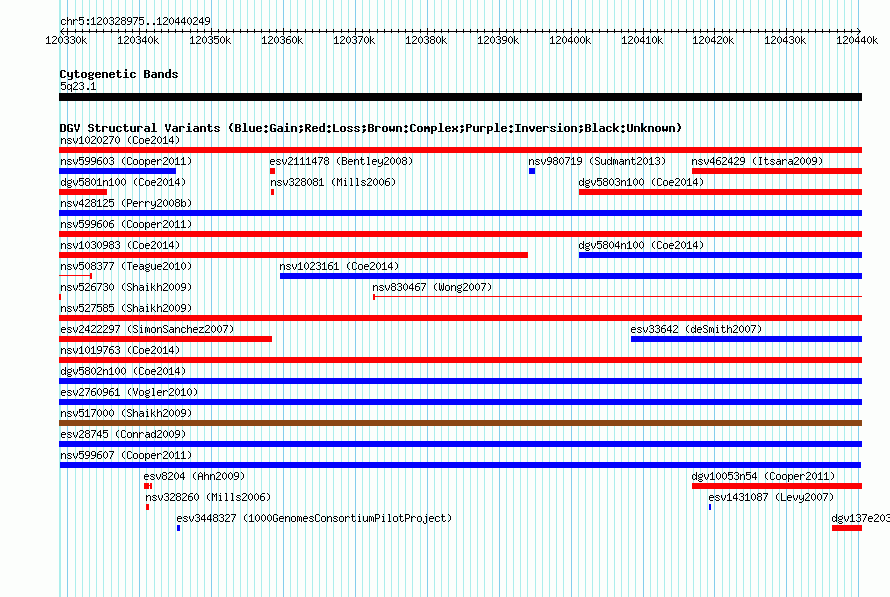
Task: Open dgv5804n100 (Coe2014) variant
Action: (641, 245)
